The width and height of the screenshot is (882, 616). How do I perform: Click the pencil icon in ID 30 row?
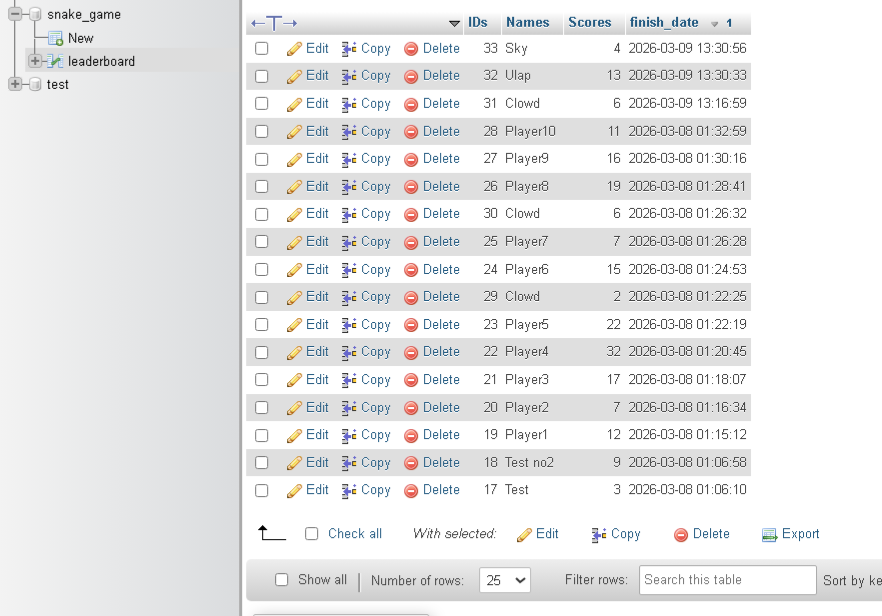294,214
